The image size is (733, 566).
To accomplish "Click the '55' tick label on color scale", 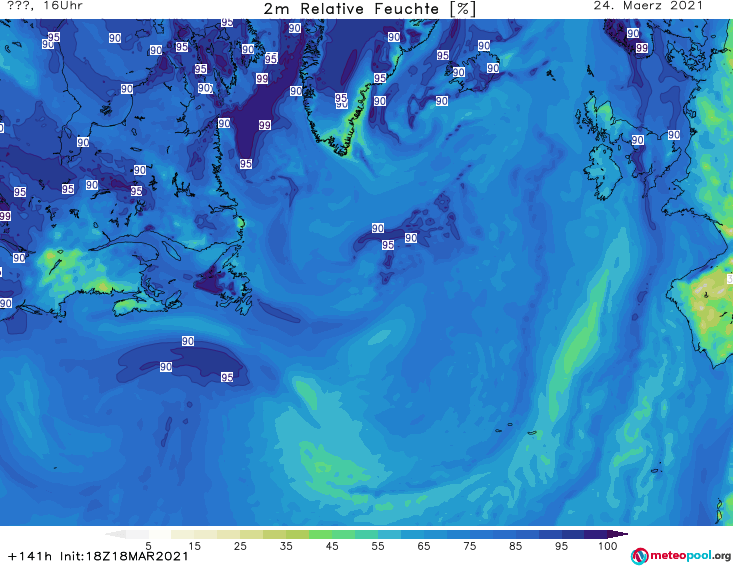I will pyautogui.click(x=378, y=546).
